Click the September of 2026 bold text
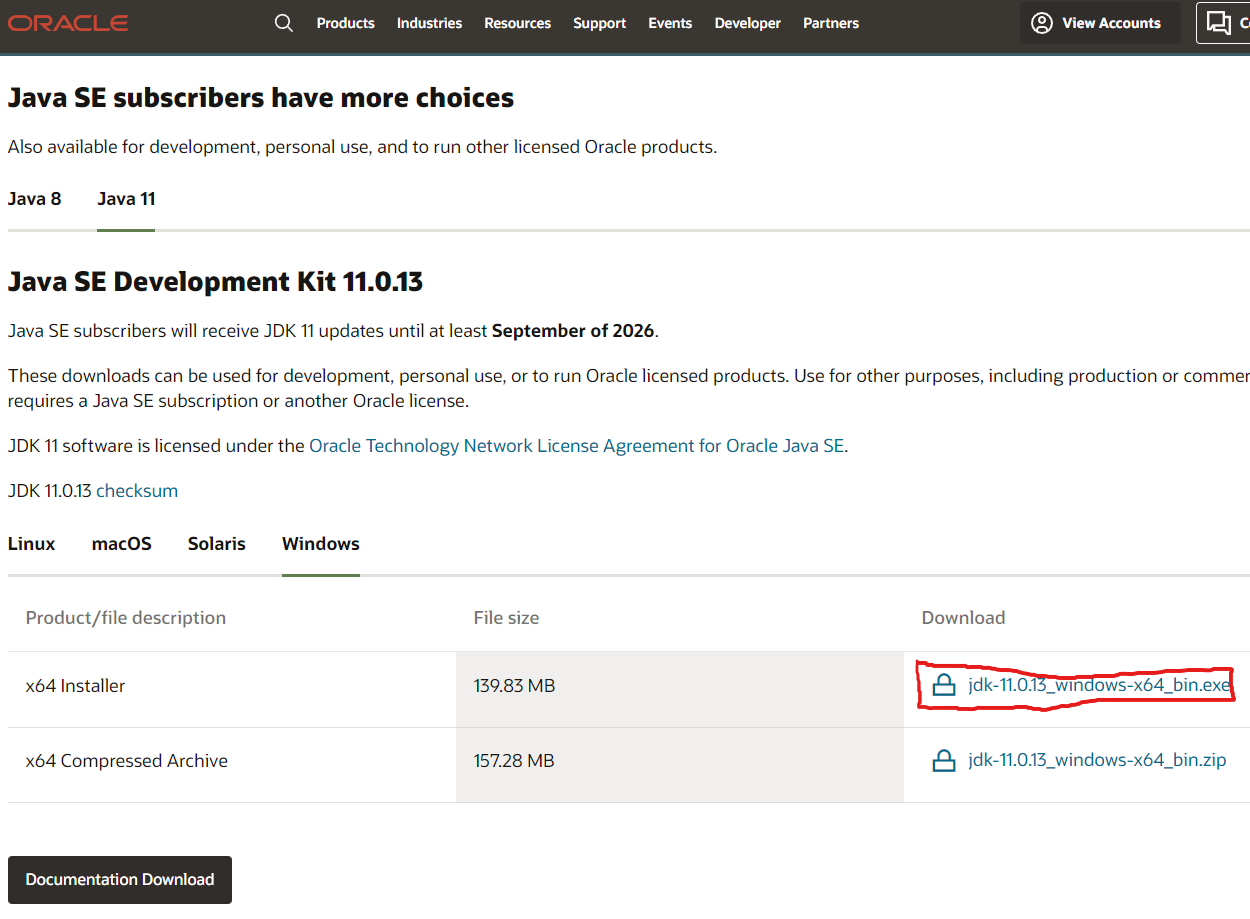This screenshot has width=1250, height=919. (x=573, y=331)
